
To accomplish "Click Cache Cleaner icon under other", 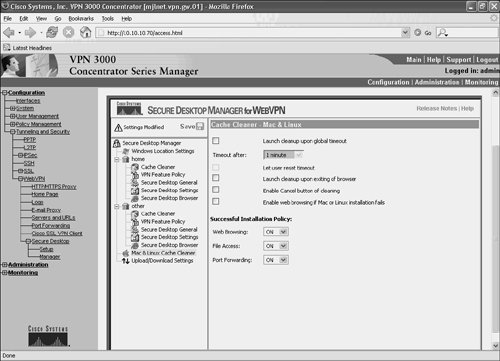I will pos(135,214).
